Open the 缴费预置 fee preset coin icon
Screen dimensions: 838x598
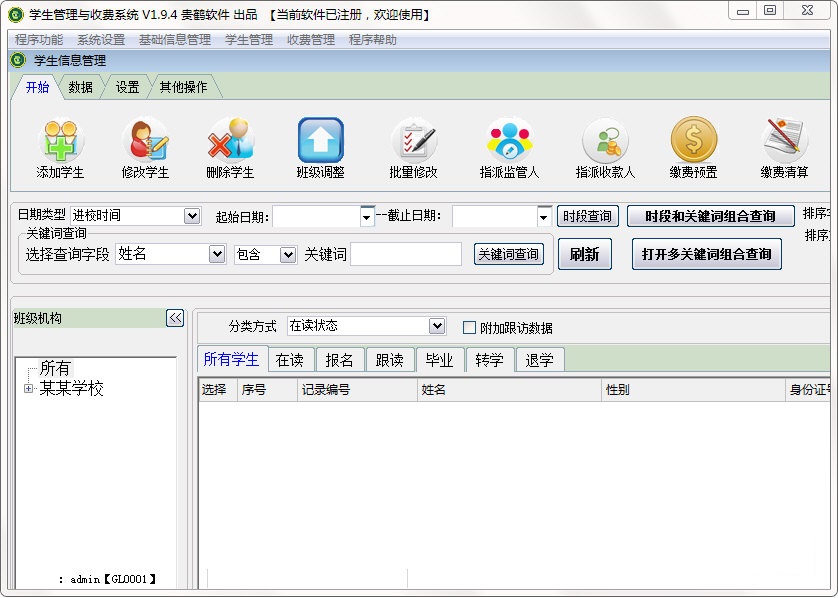pyautogui.click(x=694, y=139)
